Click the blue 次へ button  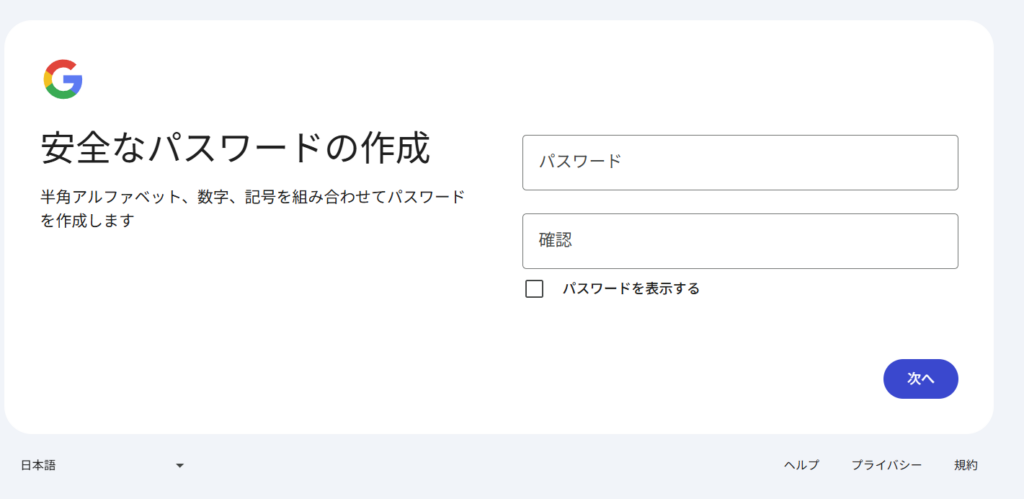coord(920,379)
